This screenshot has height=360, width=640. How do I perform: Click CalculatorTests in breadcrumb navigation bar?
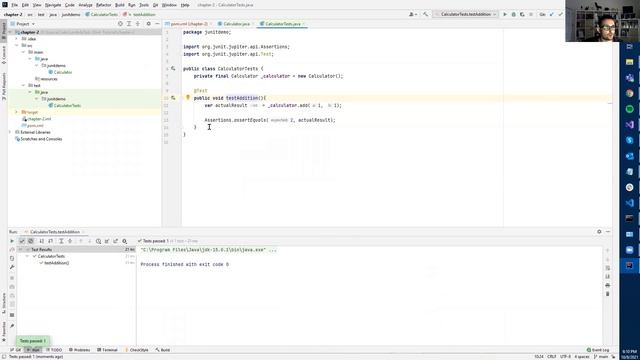[x=101, y=14]
